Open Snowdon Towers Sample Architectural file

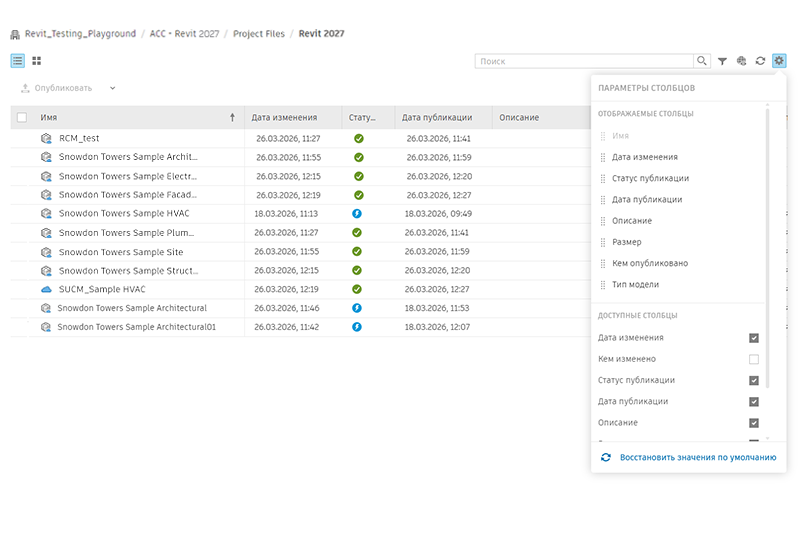pos(132,308)
